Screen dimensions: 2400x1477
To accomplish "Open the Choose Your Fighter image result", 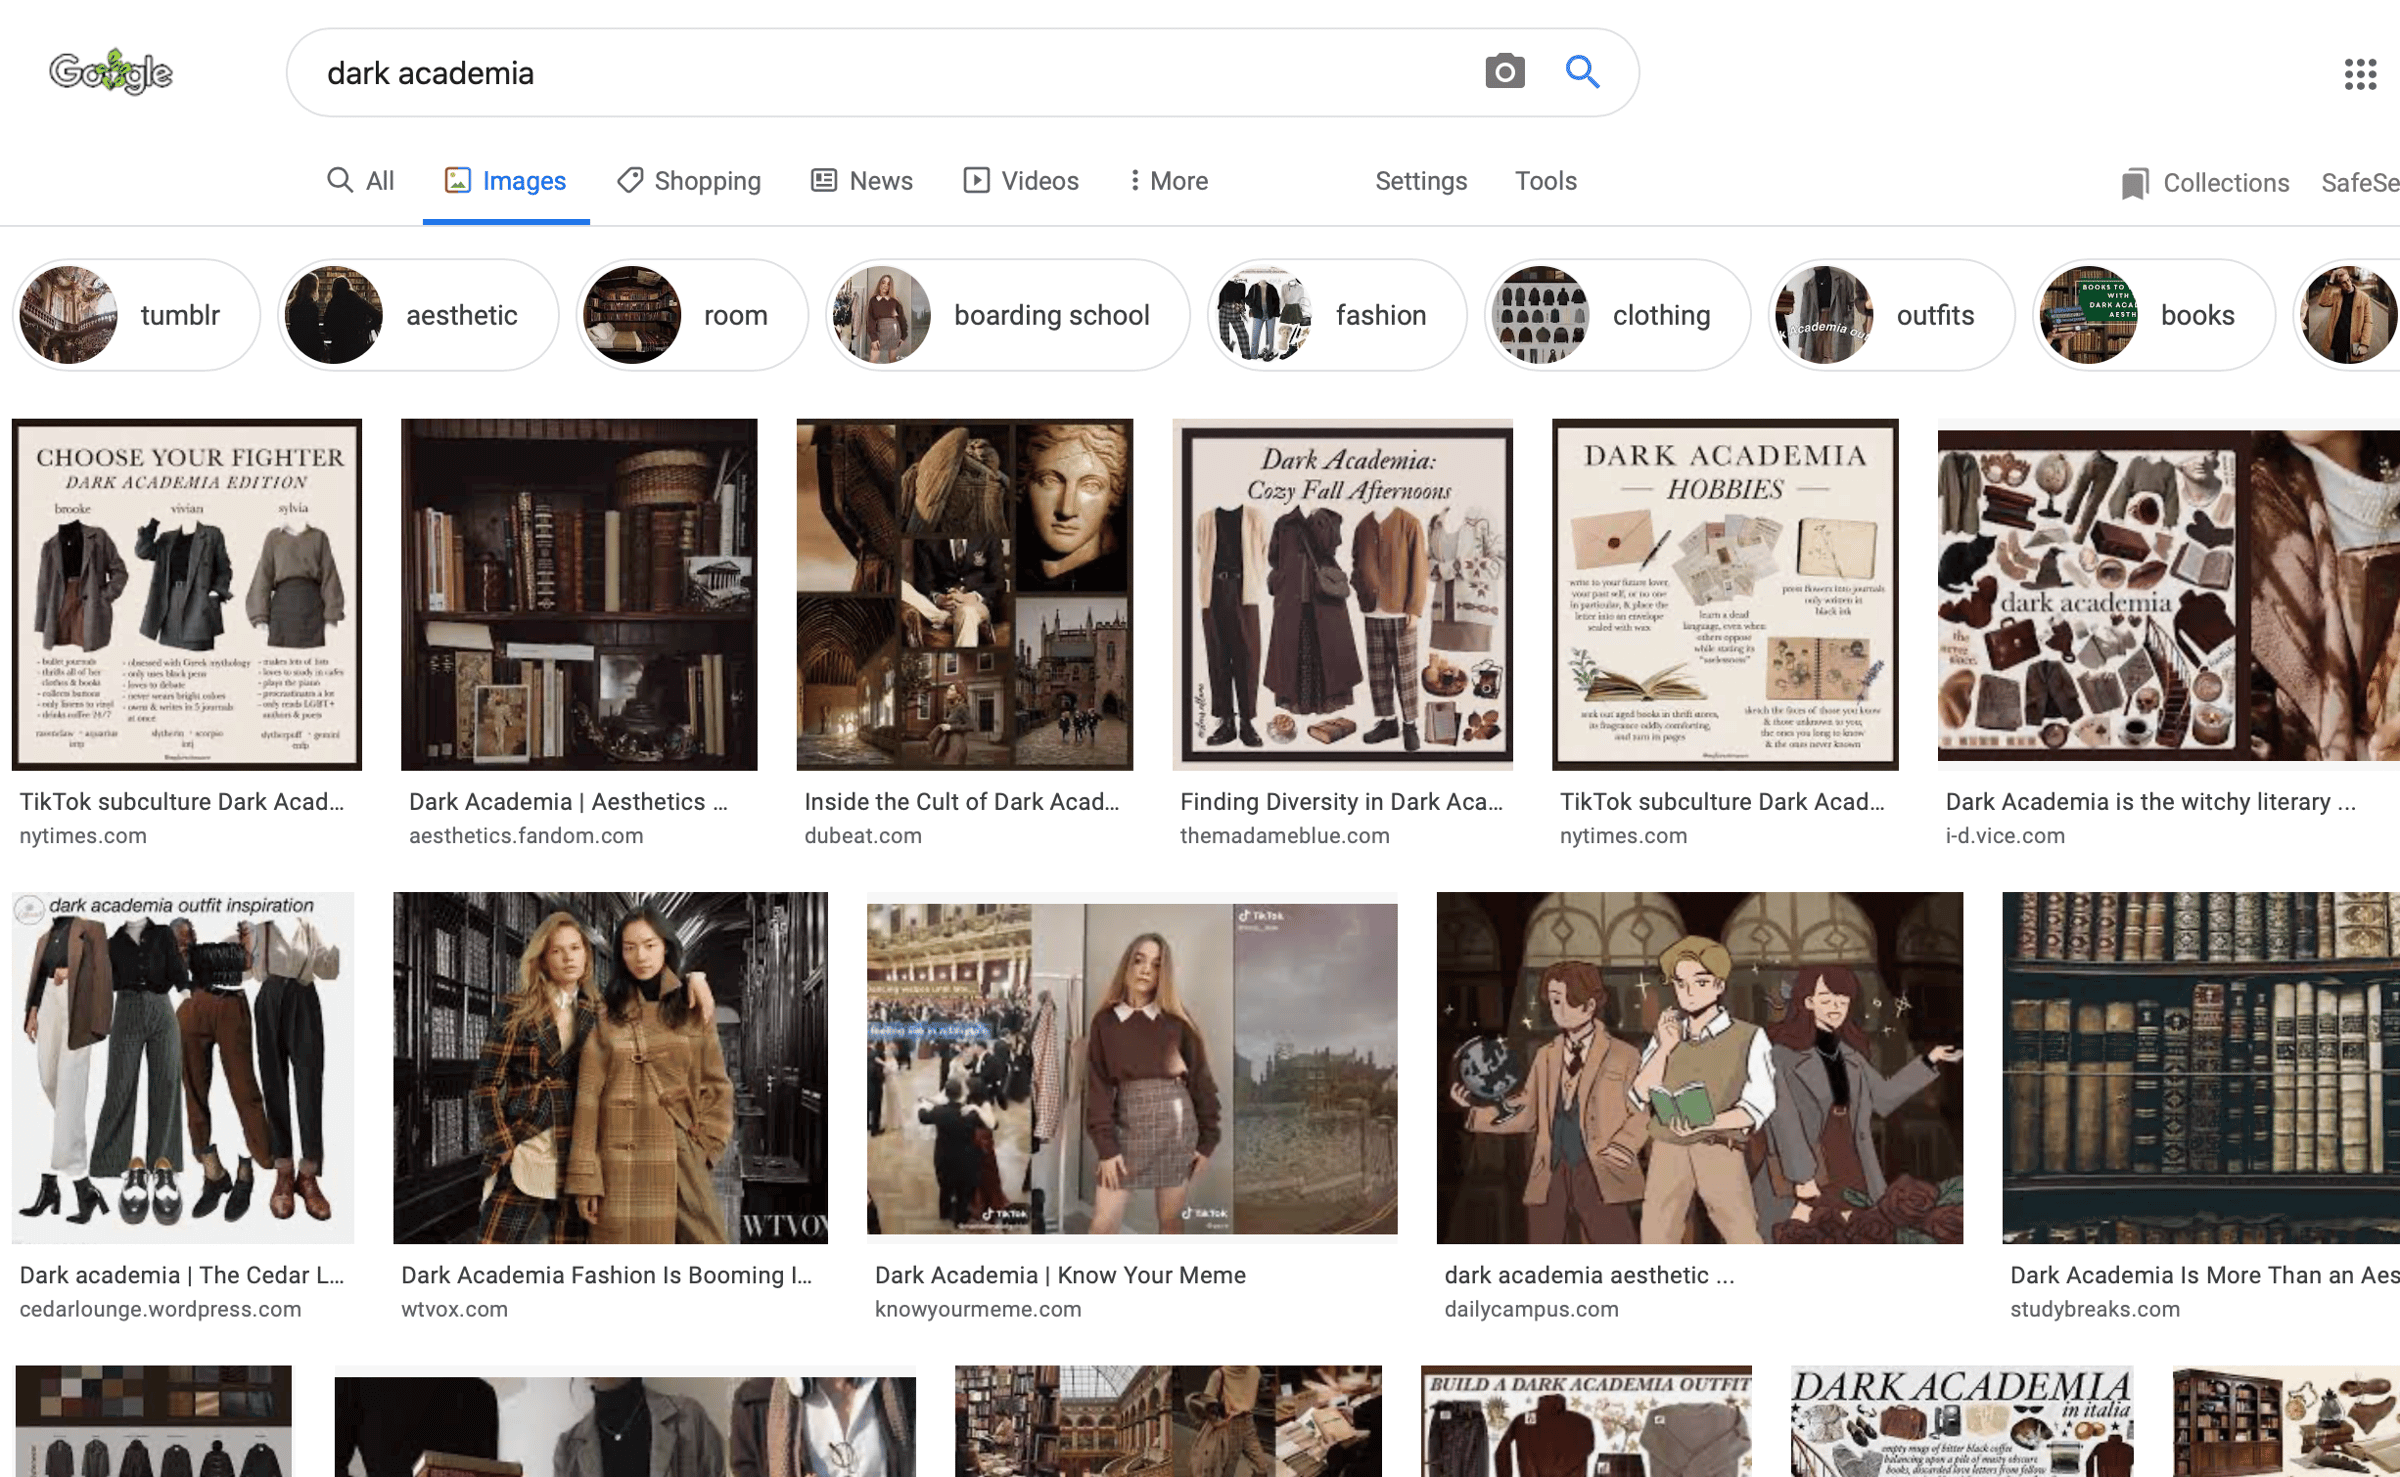I will [187, 594].
